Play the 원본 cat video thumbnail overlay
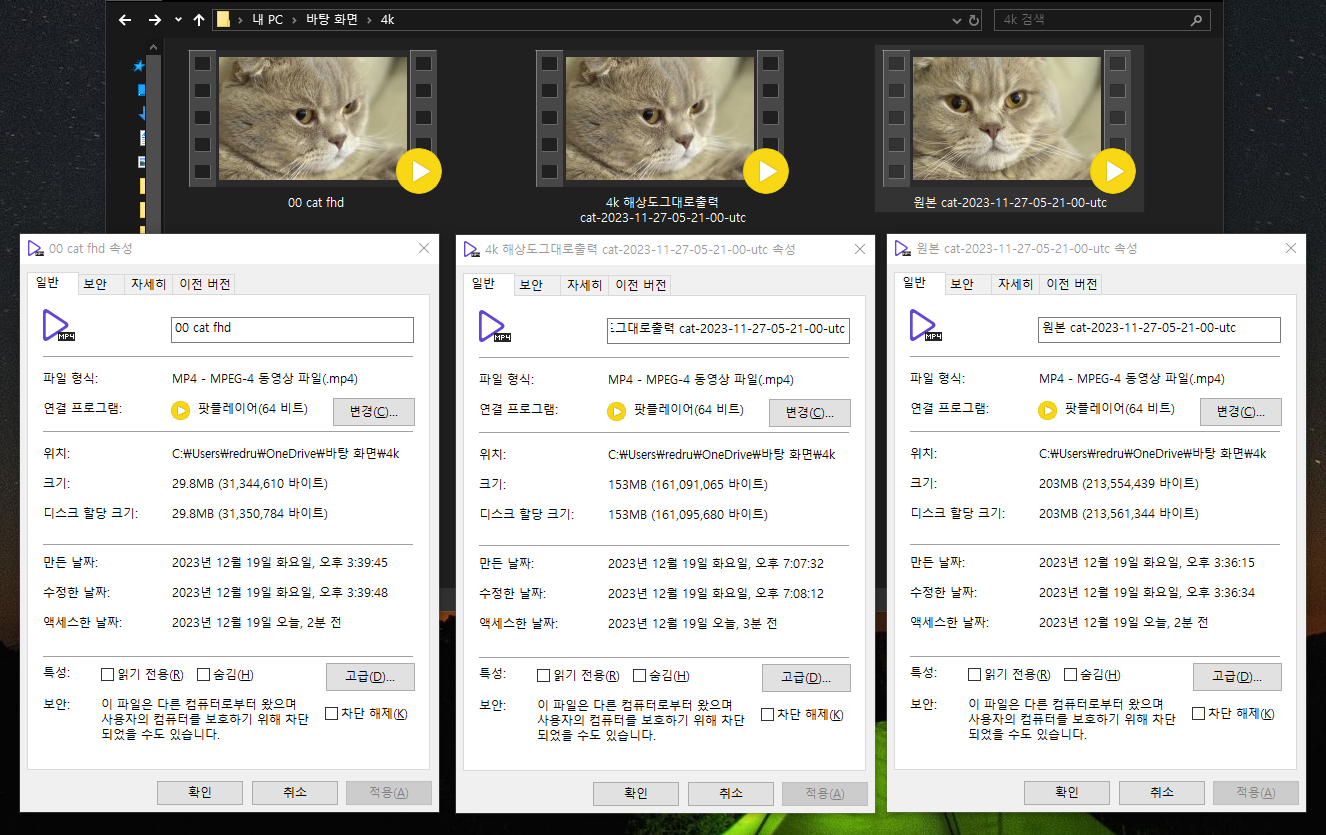 pos(1113,171)
